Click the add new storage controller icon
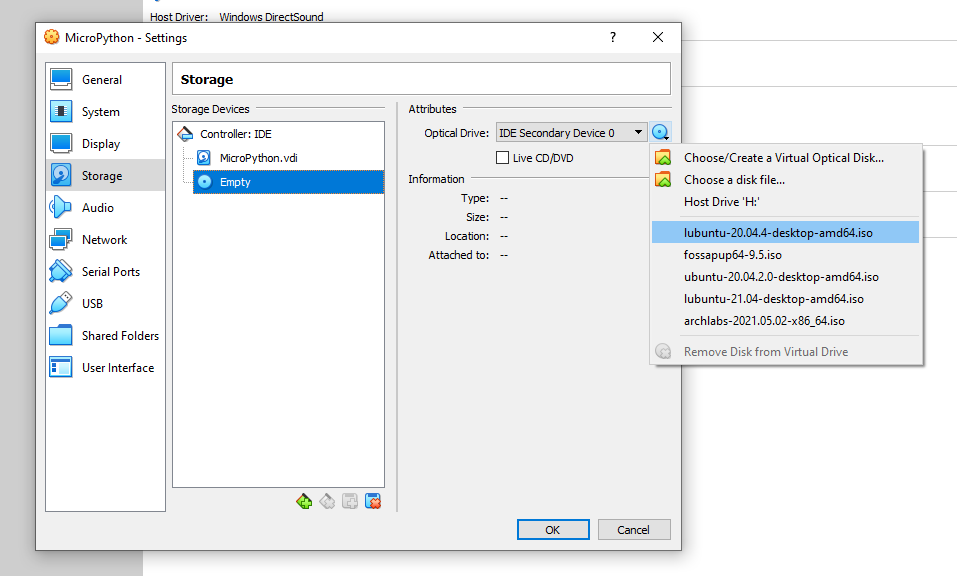The width and height of the screenshot is (957, 576). coord(304,502)
